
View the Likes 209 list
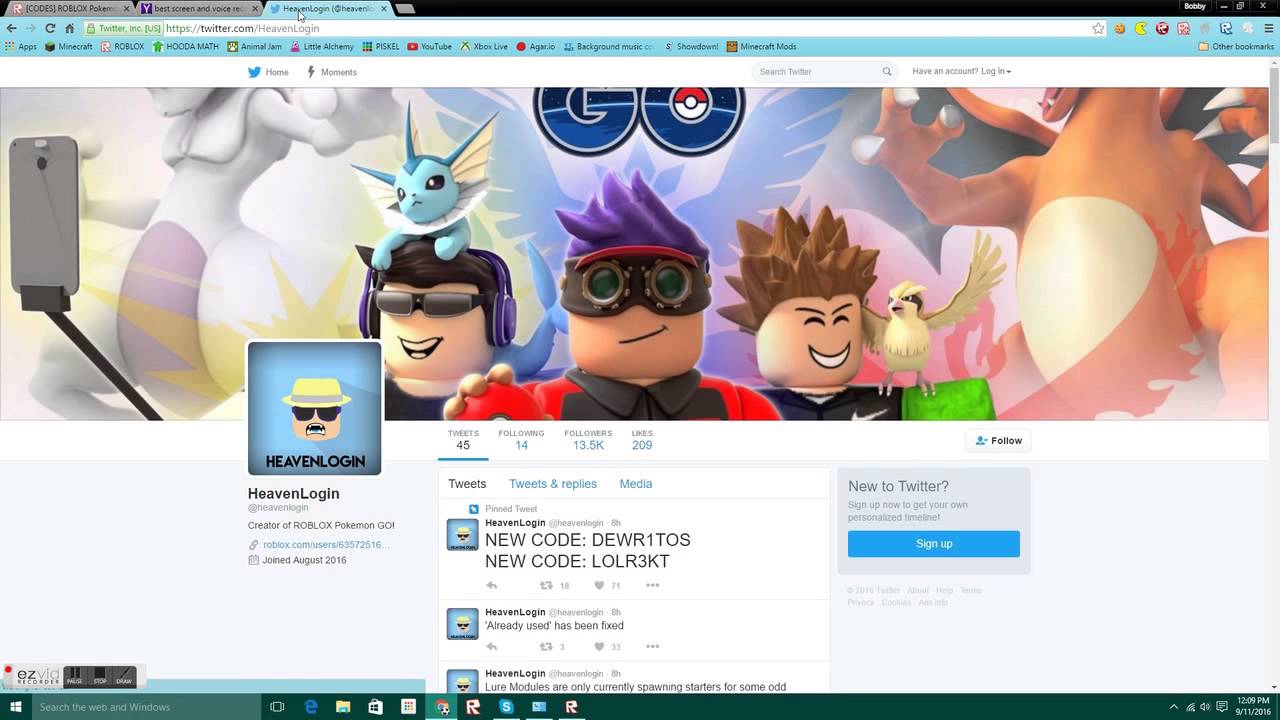coord(642,440)
